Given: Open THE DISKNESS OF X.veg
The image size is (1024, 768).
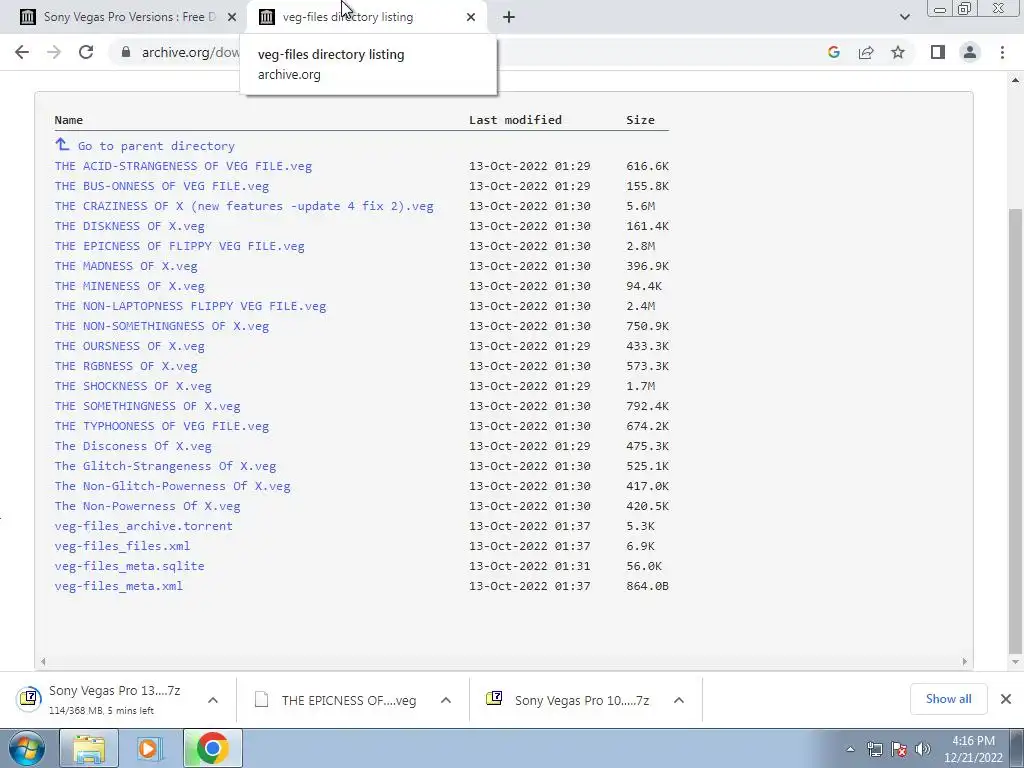Looking at the screenshot, I should [x=130, y=226].
